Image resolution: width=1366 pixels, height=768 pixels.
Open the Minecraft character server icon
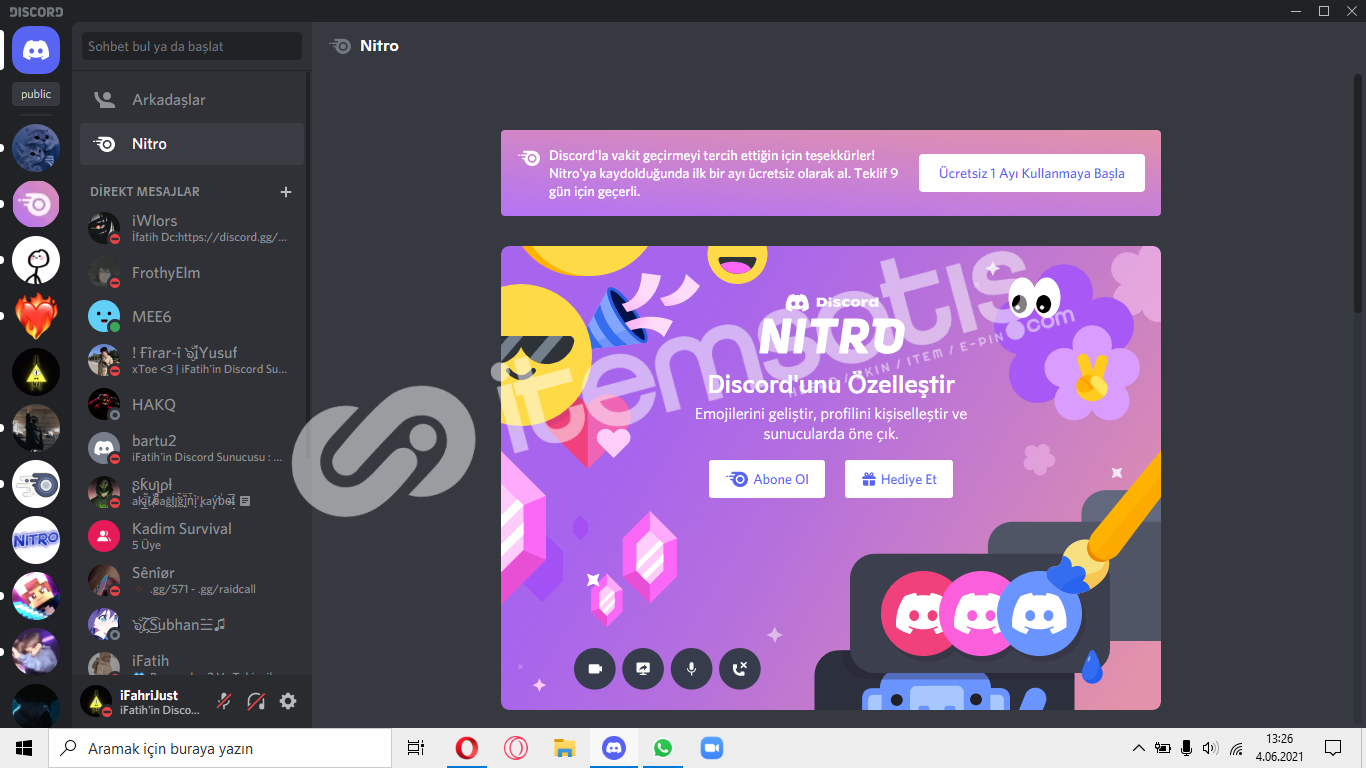(x=36, y=596)
